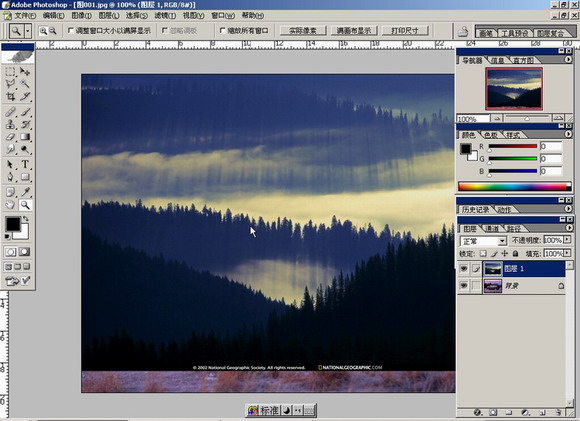
Task: Click the swap foreground/background colors arrow
Action: click(x=26, y=219)
